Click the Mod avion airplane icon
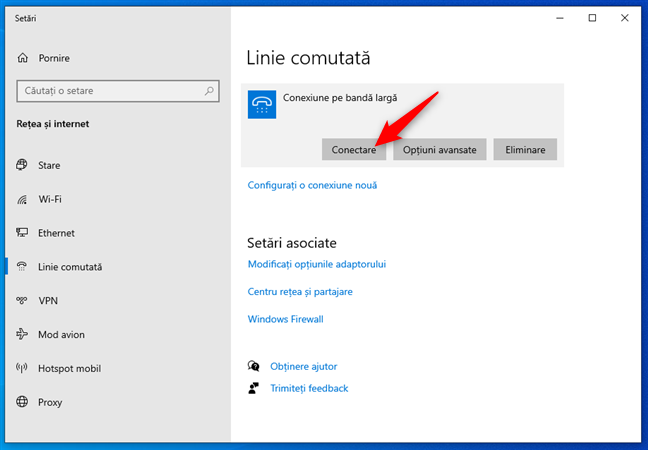648x450 pixels. pyautogui.click(x=22, y=334)
